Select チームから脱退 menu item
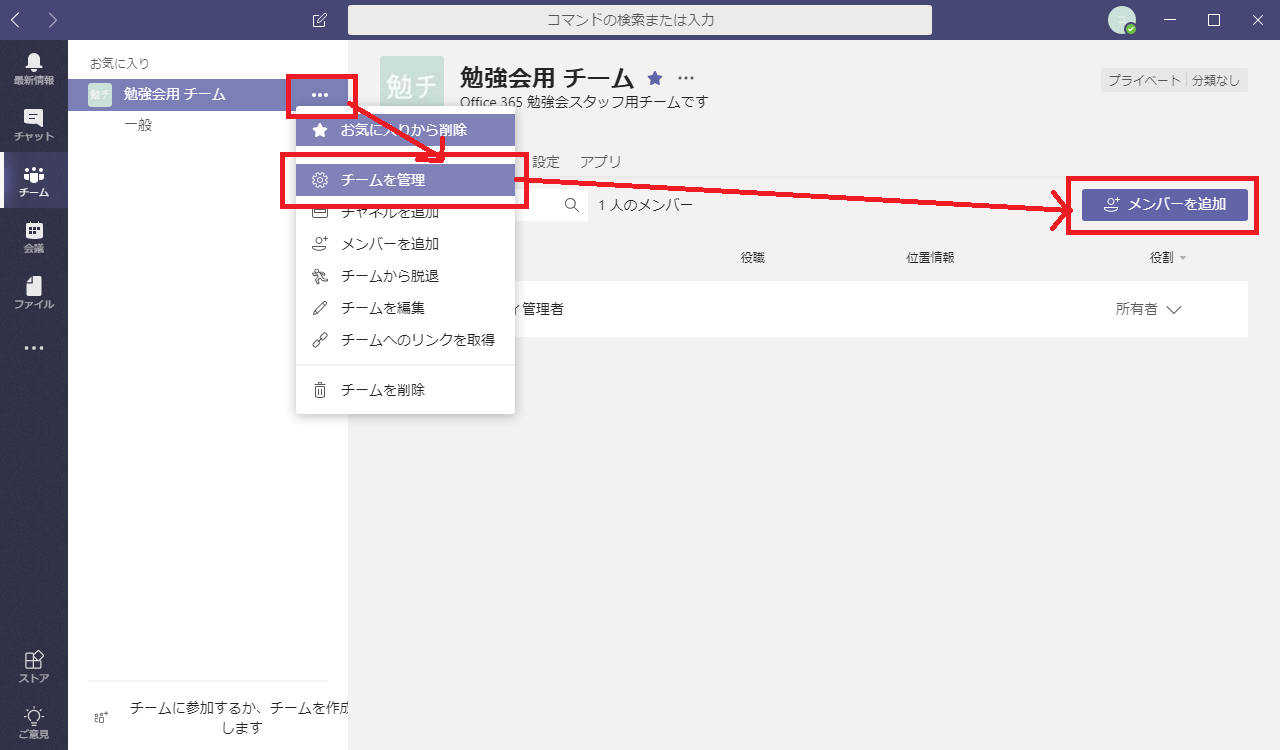This screenshot has width=1280, height=750. 405,276
